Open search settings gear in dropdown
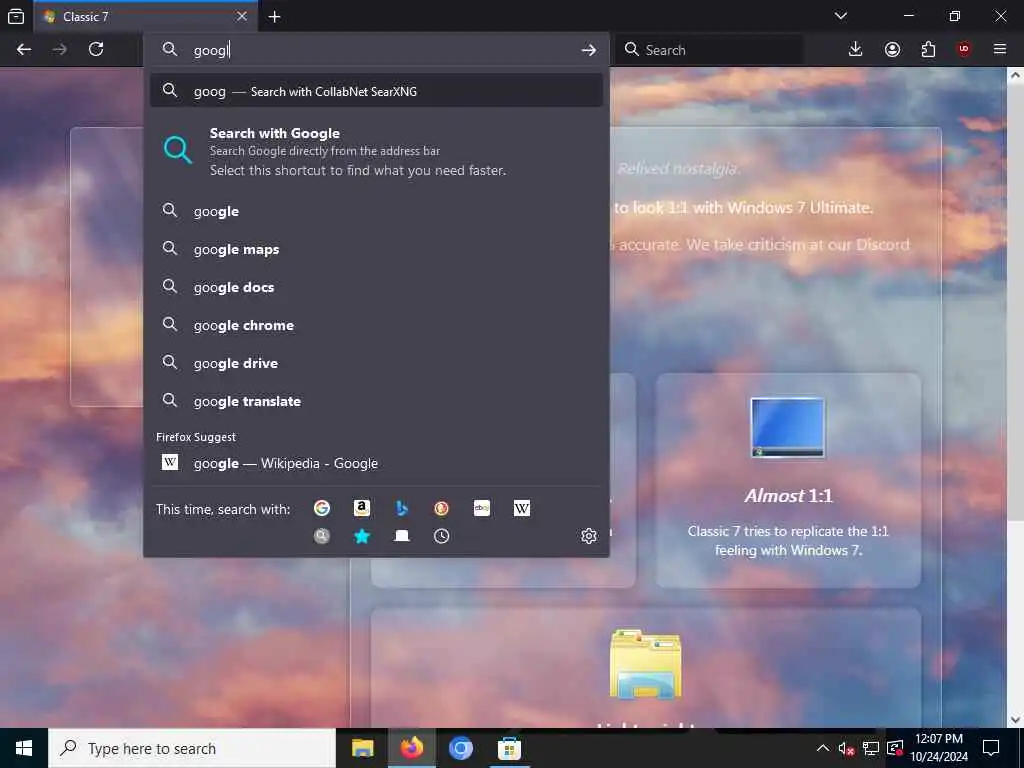Viewport: 1024px width, 768px height. click(588, 536)
